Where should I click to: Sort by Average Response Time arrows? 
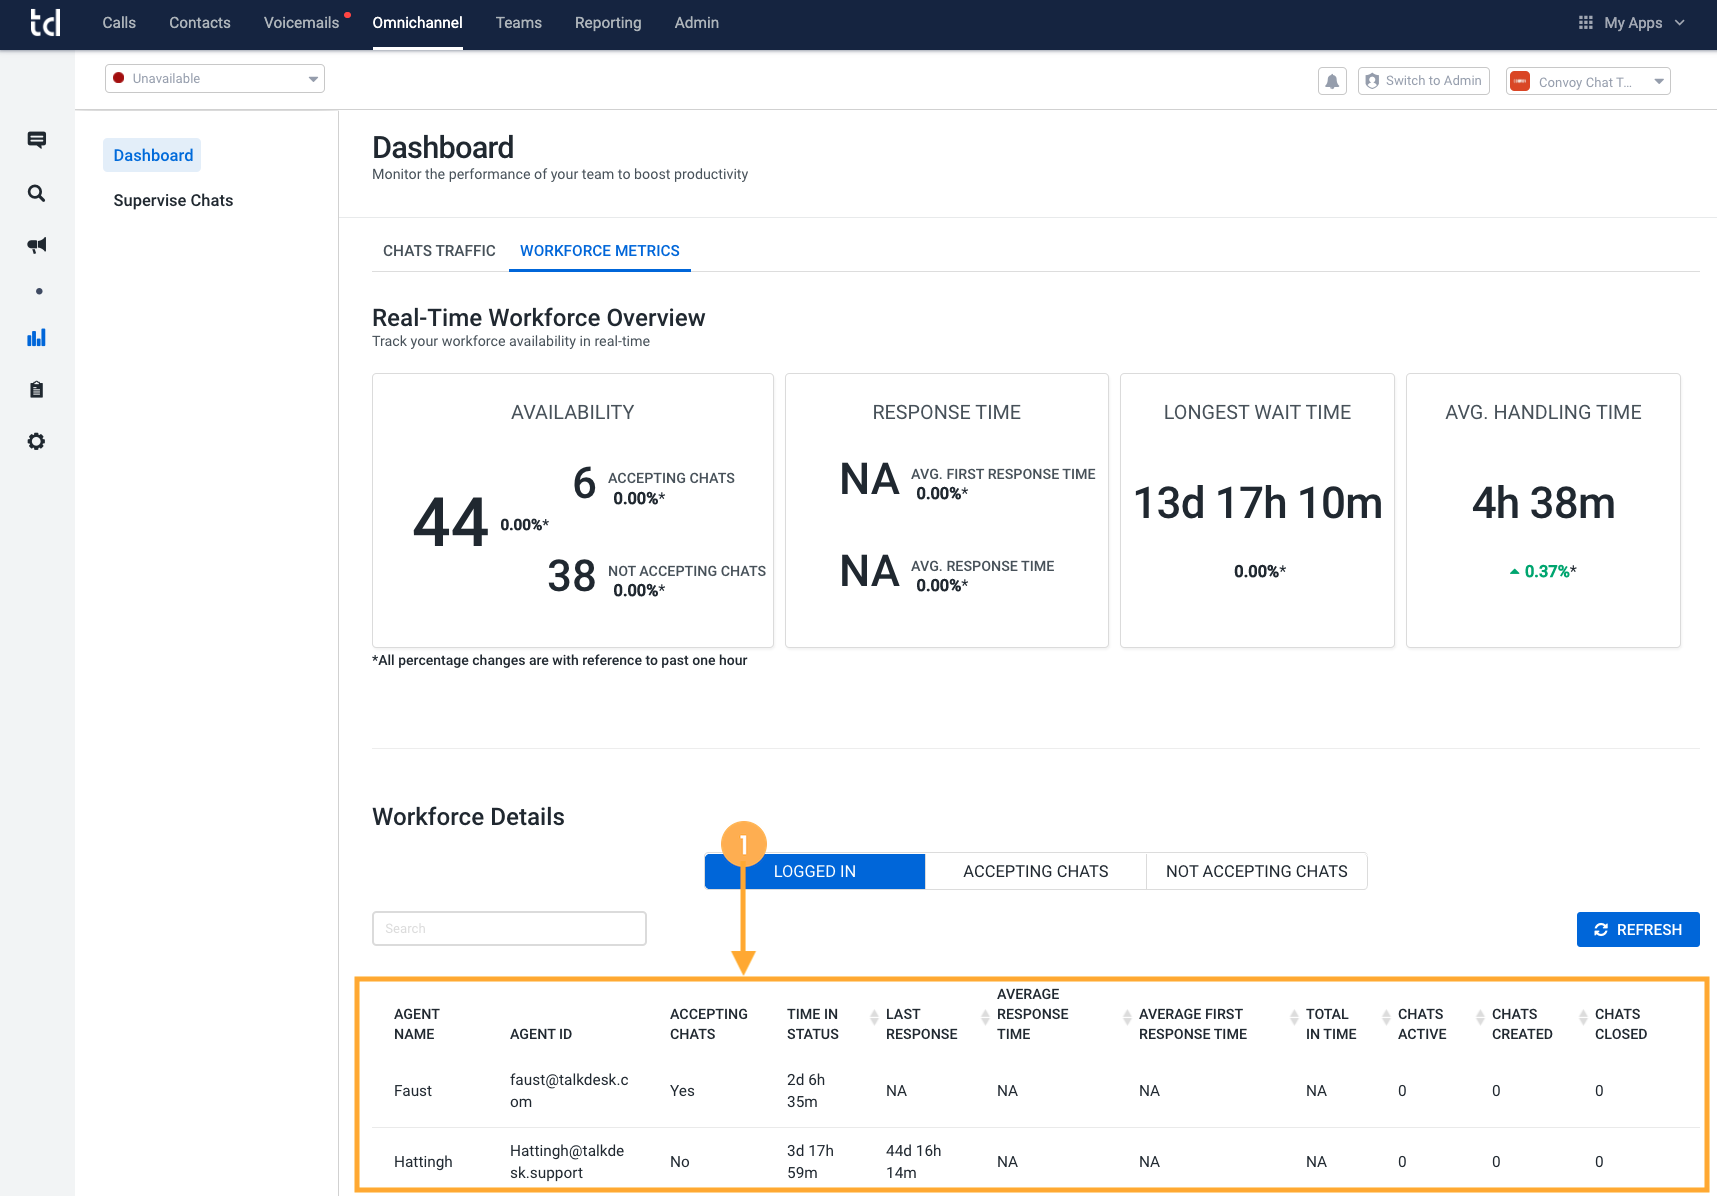click(986, 1016)
